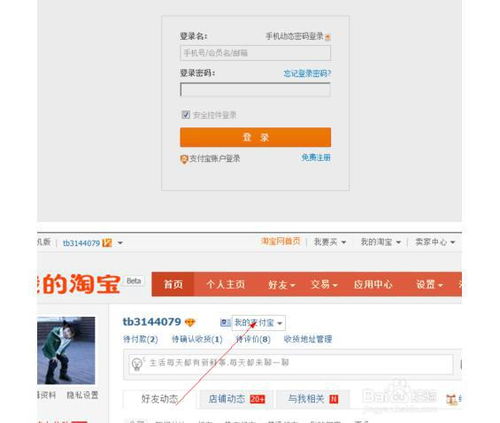500x423 pixels.
Task: Open 待评价(8) orders
Action: click(253, 340)
